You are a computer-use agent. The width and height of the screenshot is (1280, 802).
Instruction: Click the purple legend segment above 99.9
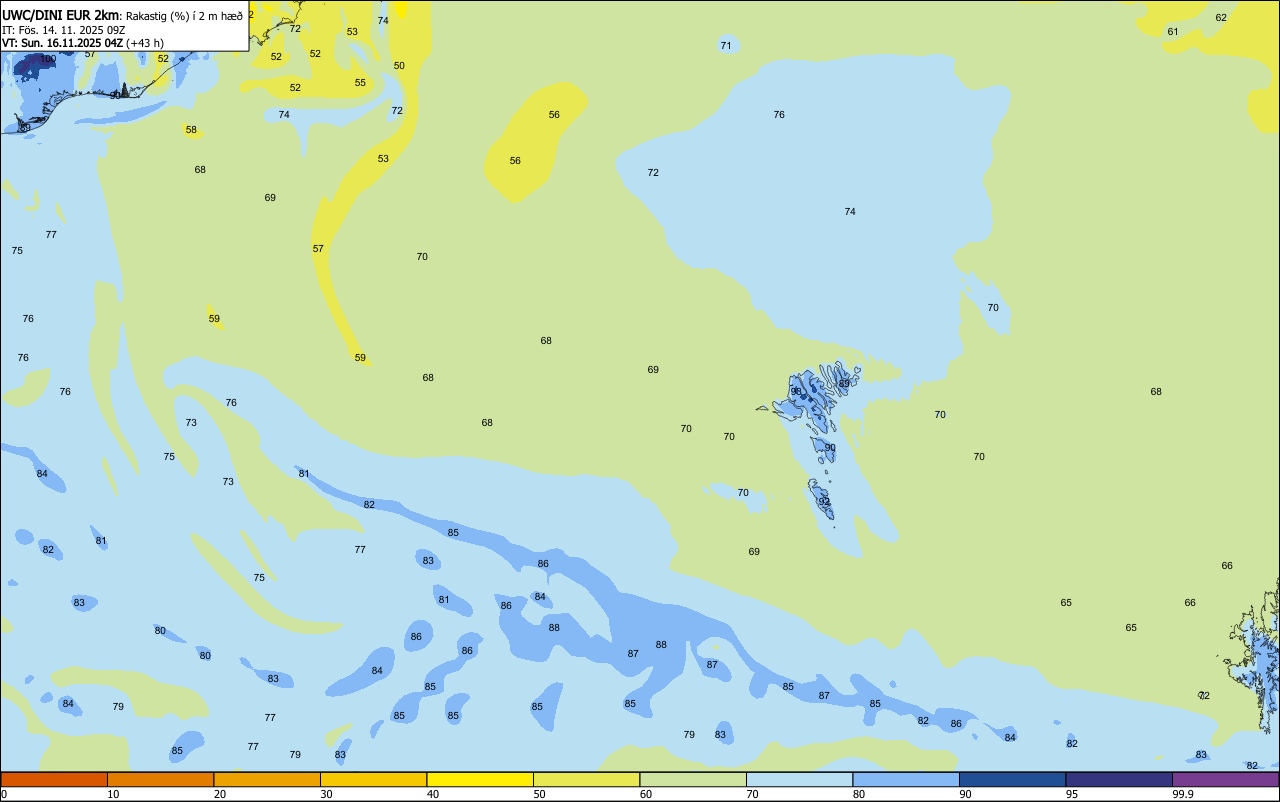[x=1225, y=779]
